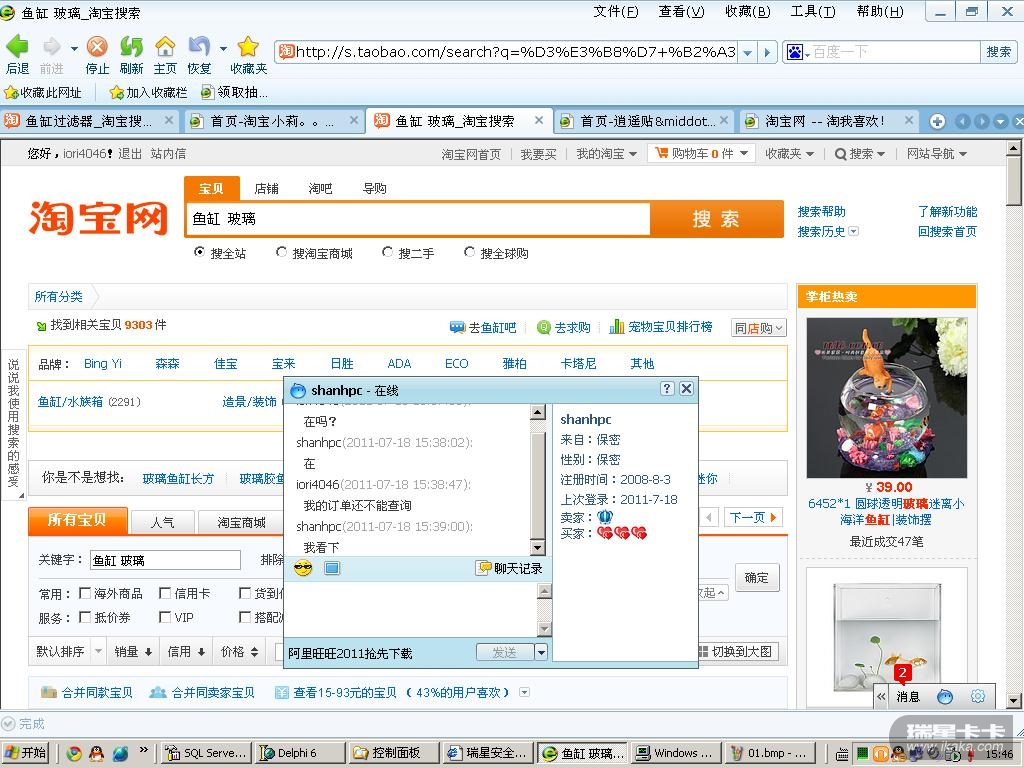
Task: Click the 确定 button
Action: (757, 577)
